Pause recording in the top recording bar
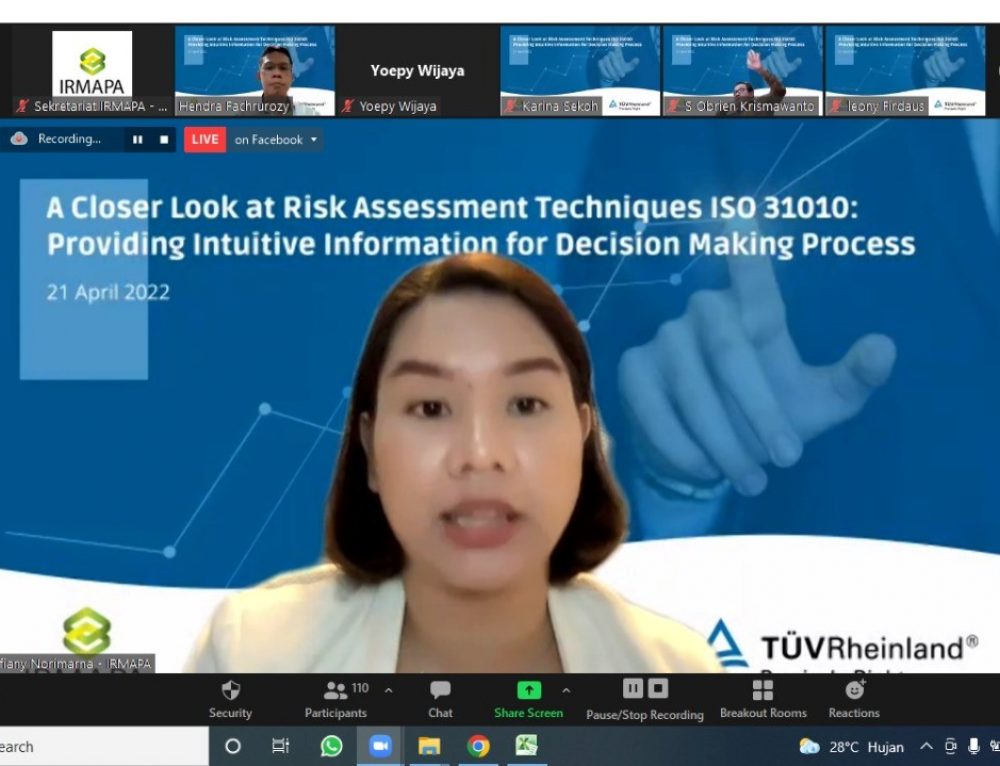1000x766 pixels. tap(138, 140)
